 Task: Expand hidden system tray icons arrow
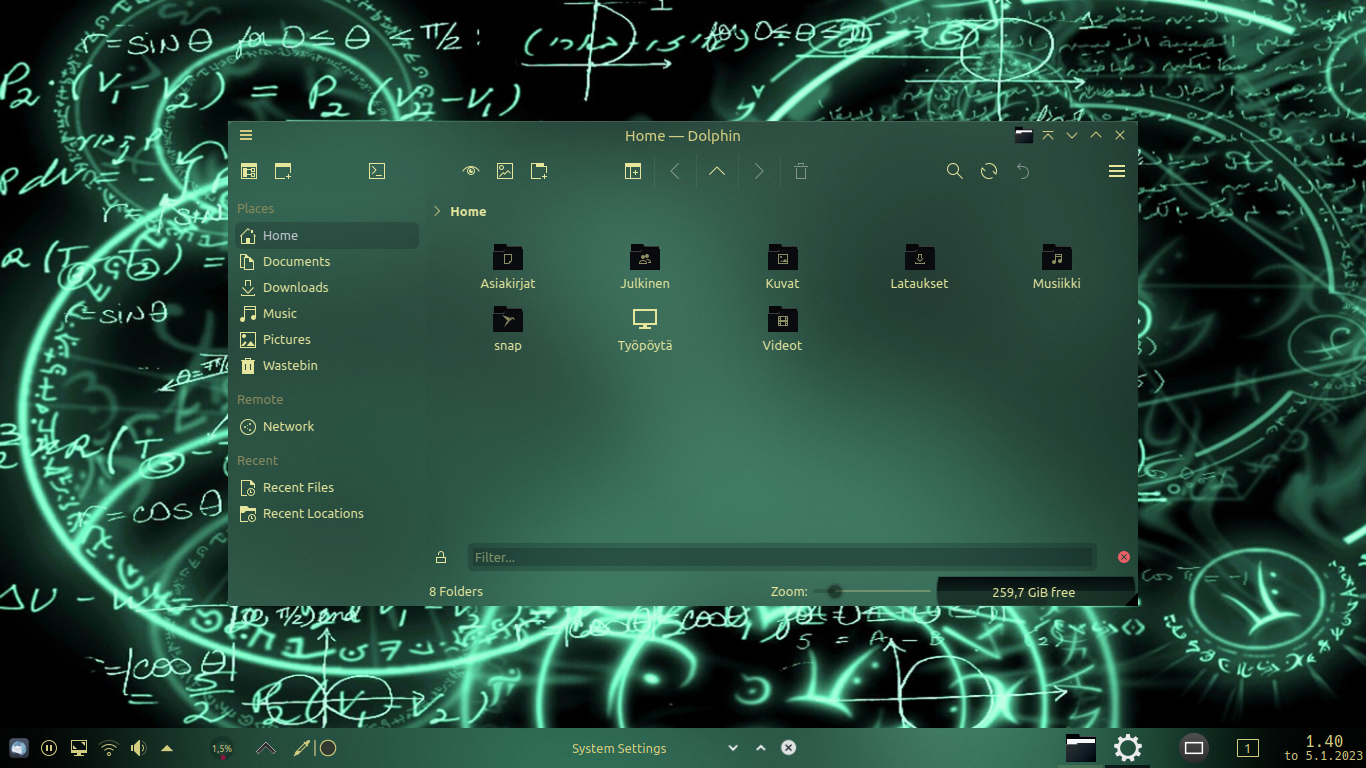[x=167, y=748]
